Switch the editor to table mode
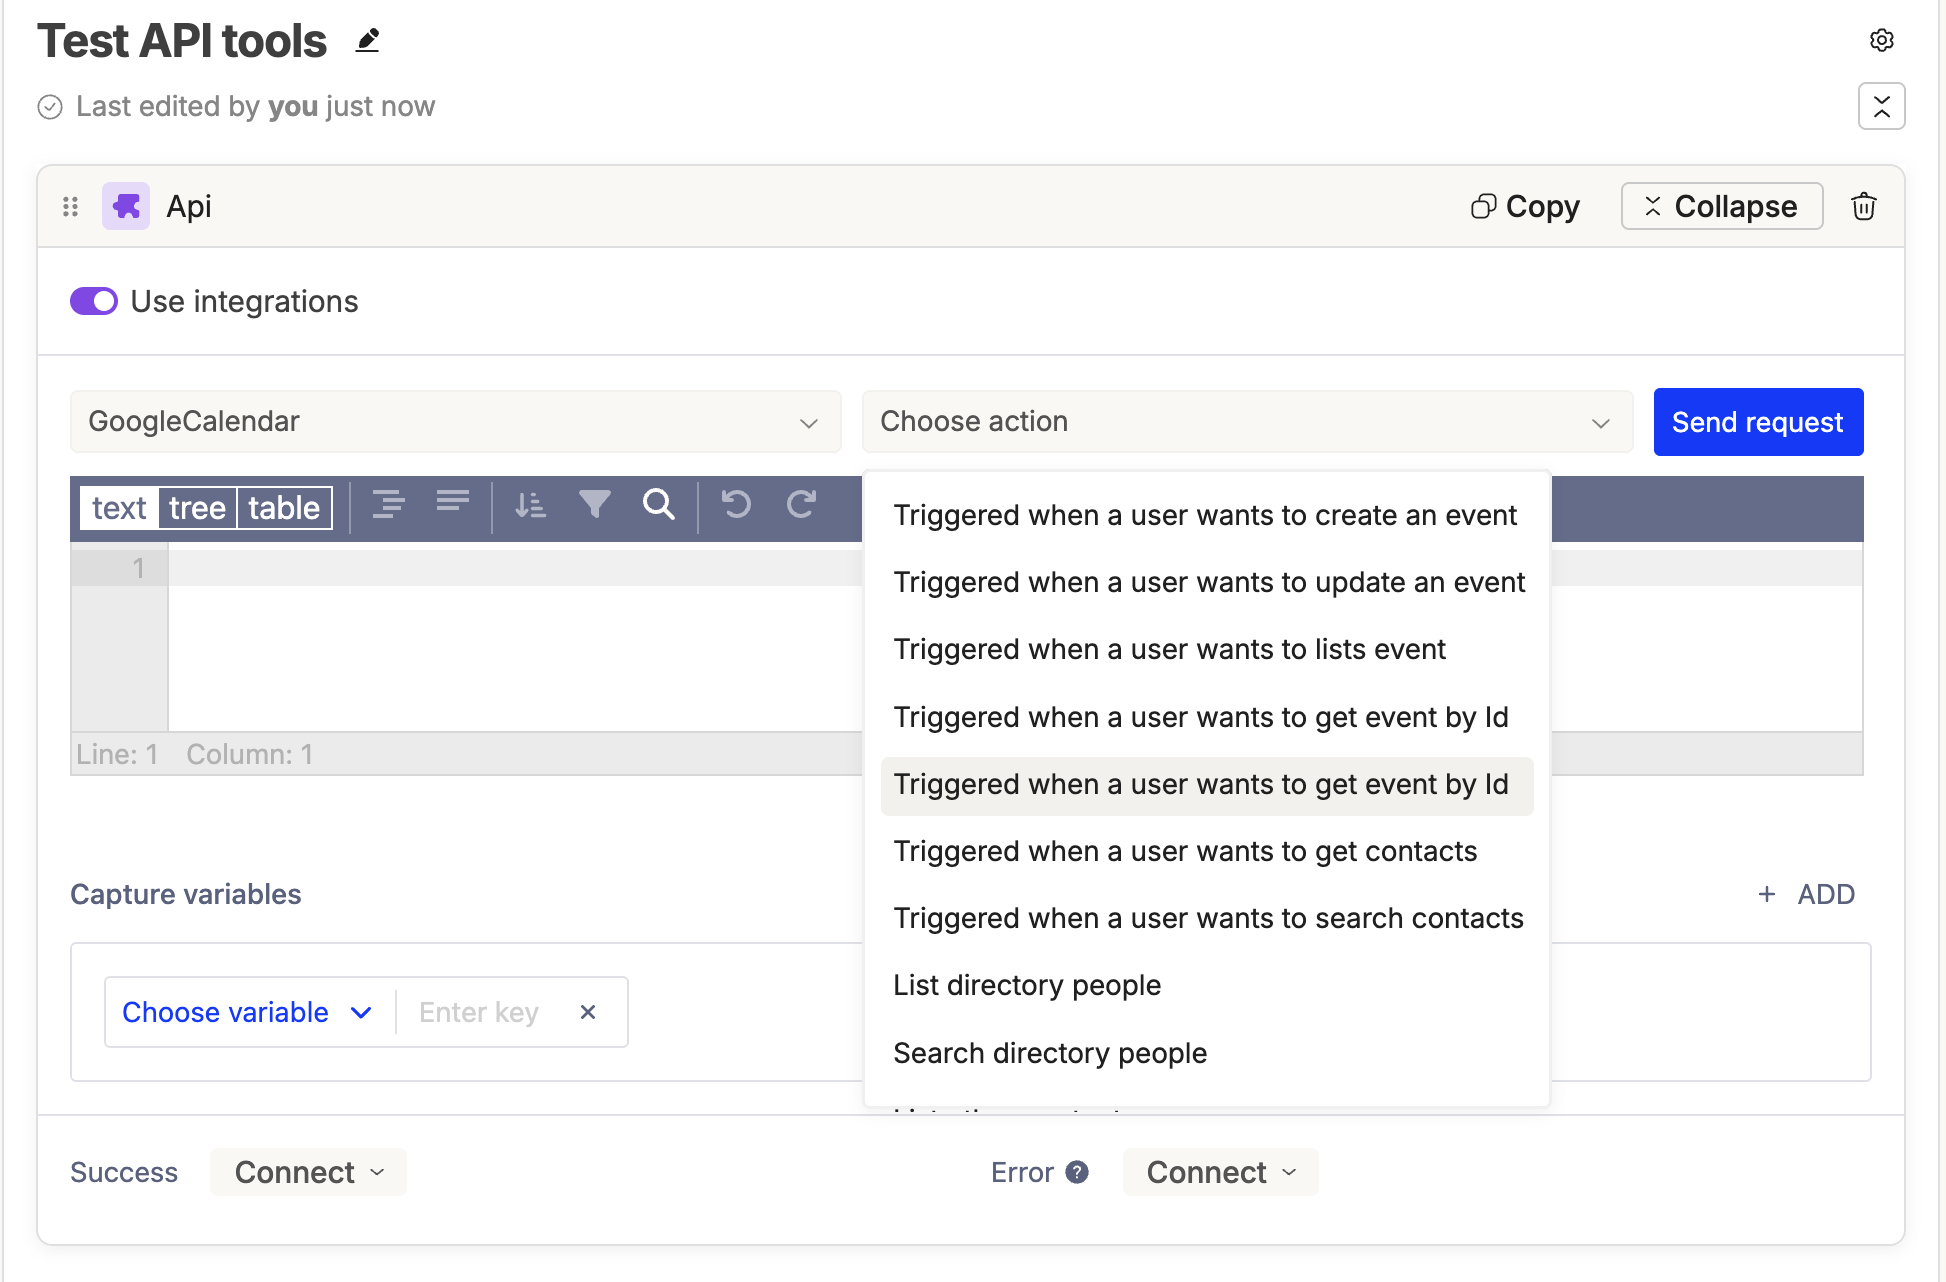Screen dimensions: 1946x1282 [284, 508]
